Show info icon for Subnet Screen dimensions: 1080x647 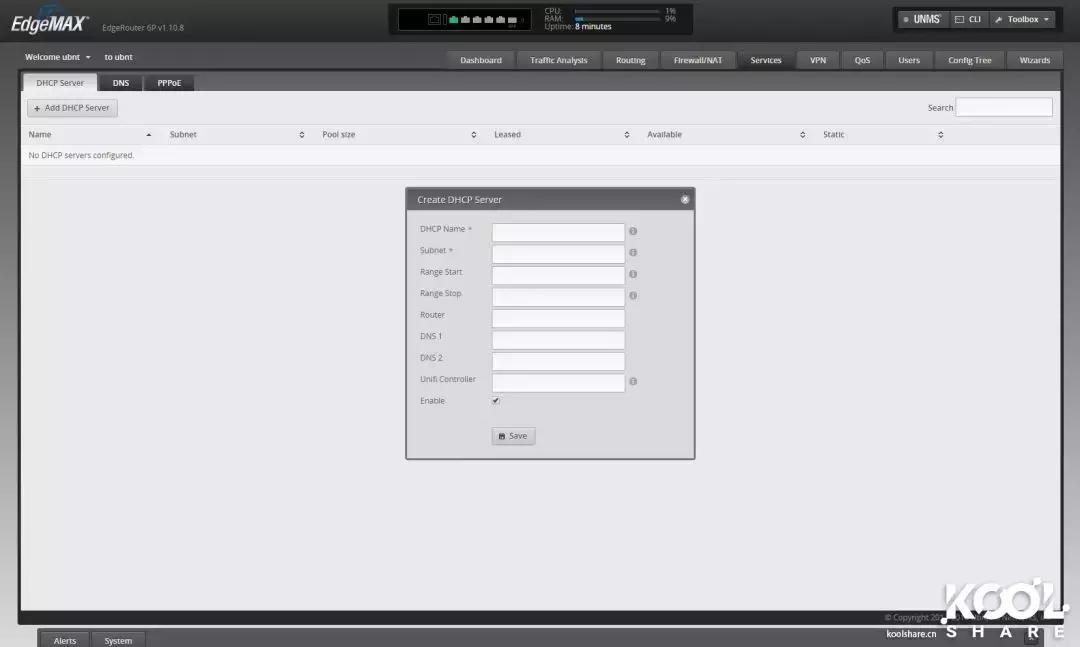click(633, 253)
